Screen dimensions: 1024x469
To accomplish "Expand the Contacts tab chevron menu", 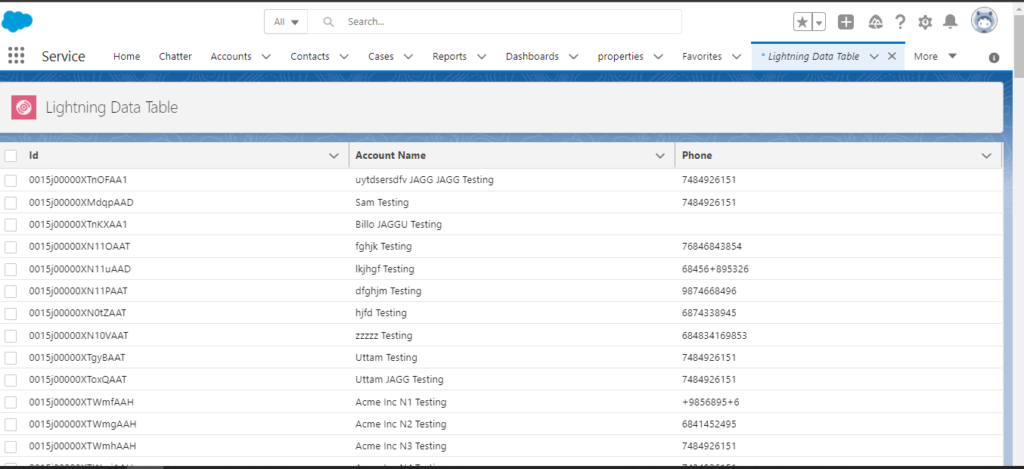I will point(344,57).
